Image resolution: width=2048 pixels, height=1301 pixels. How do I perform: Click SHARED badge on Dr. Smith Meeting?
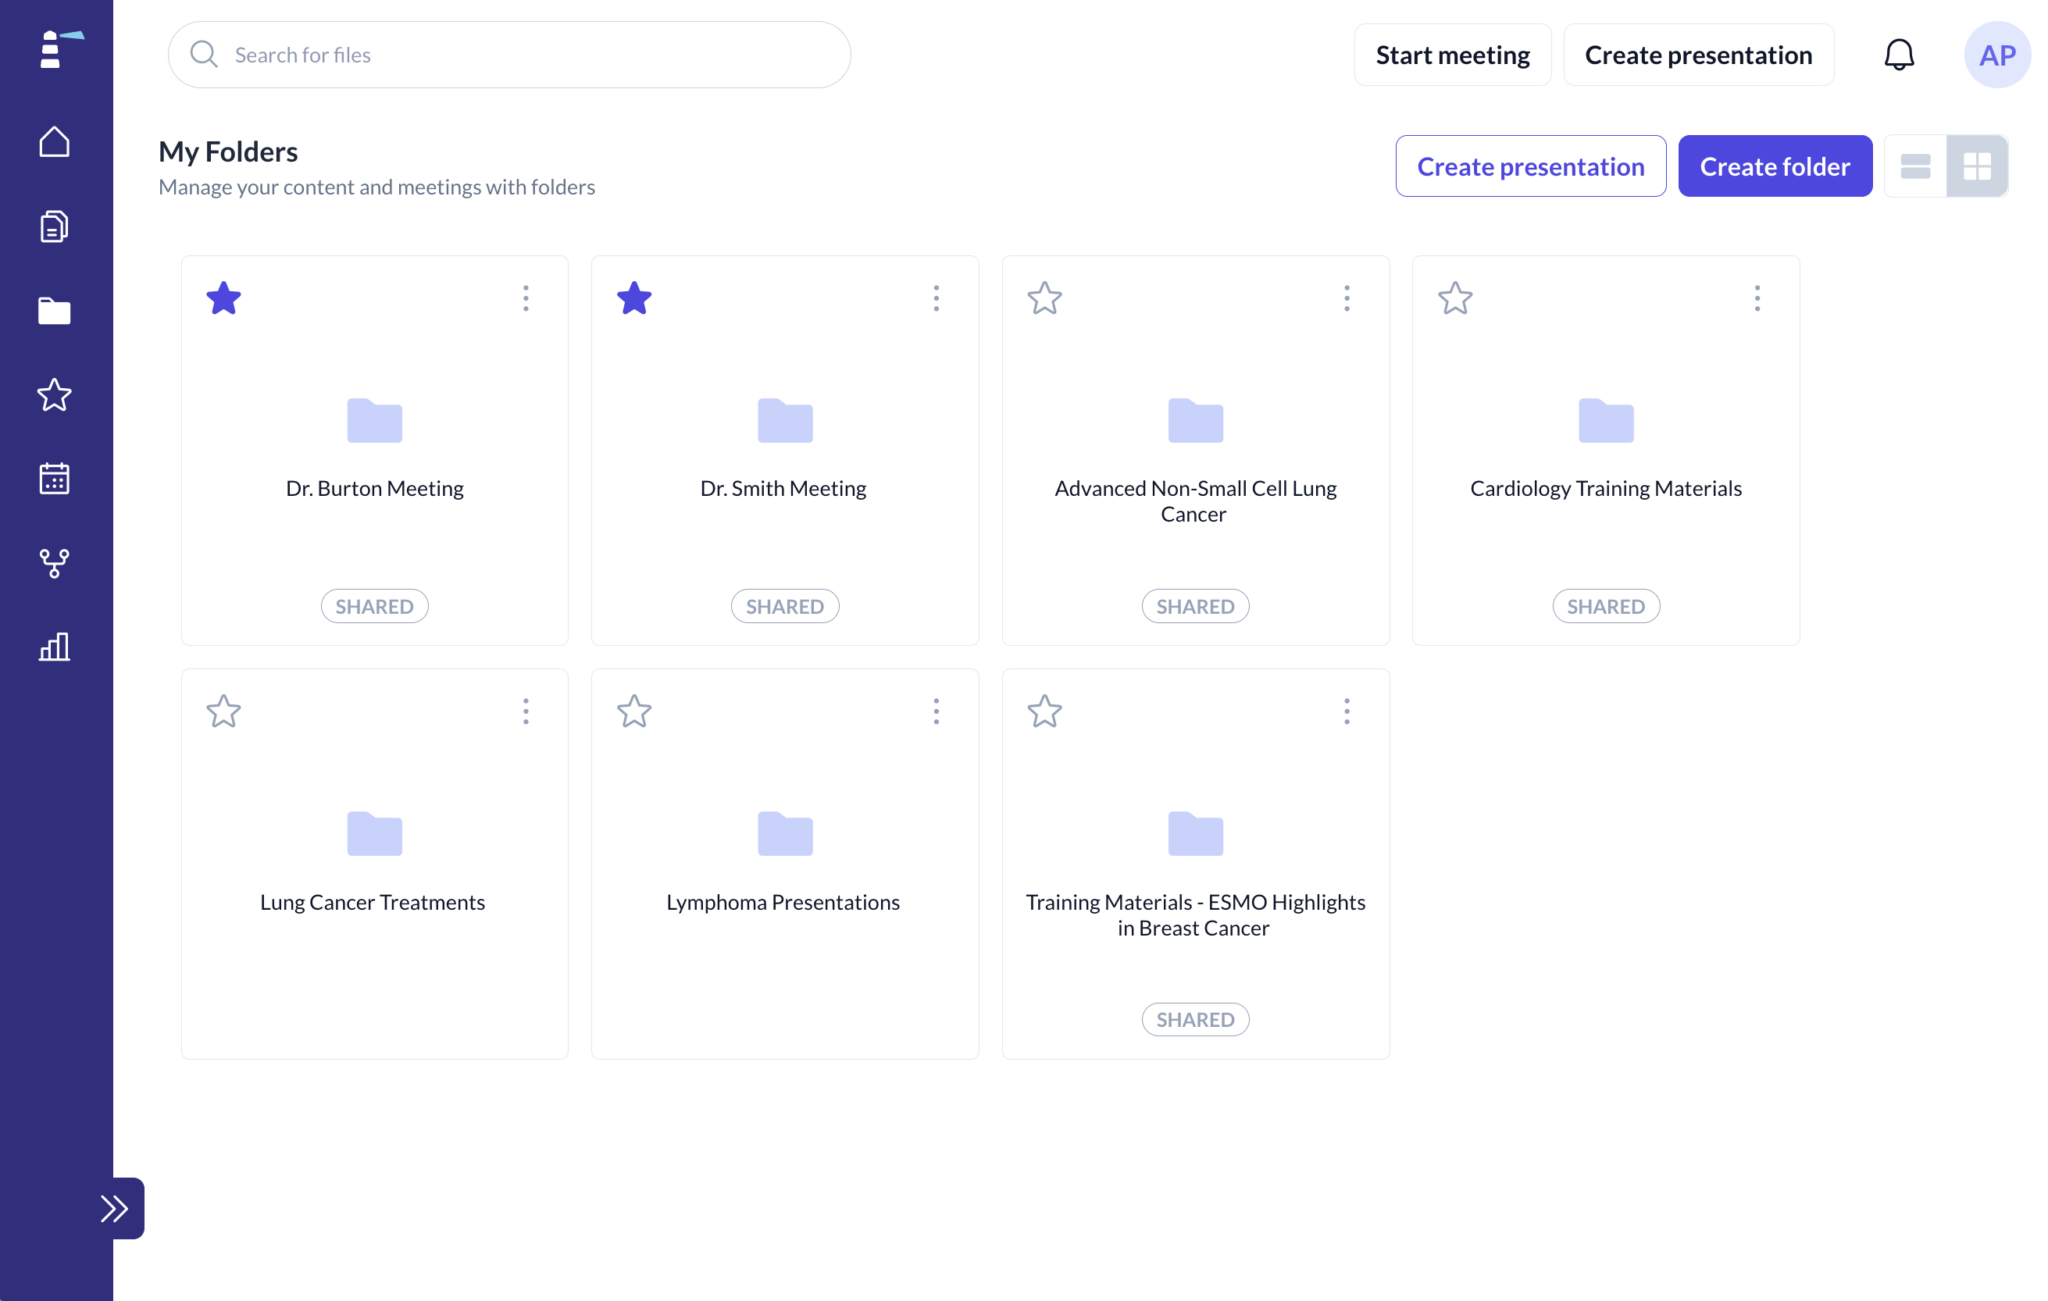785,606
